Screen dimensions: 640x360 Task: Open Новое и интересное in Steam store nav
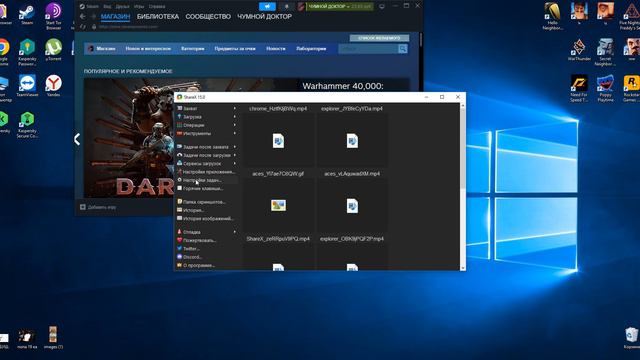pos(148,49)
